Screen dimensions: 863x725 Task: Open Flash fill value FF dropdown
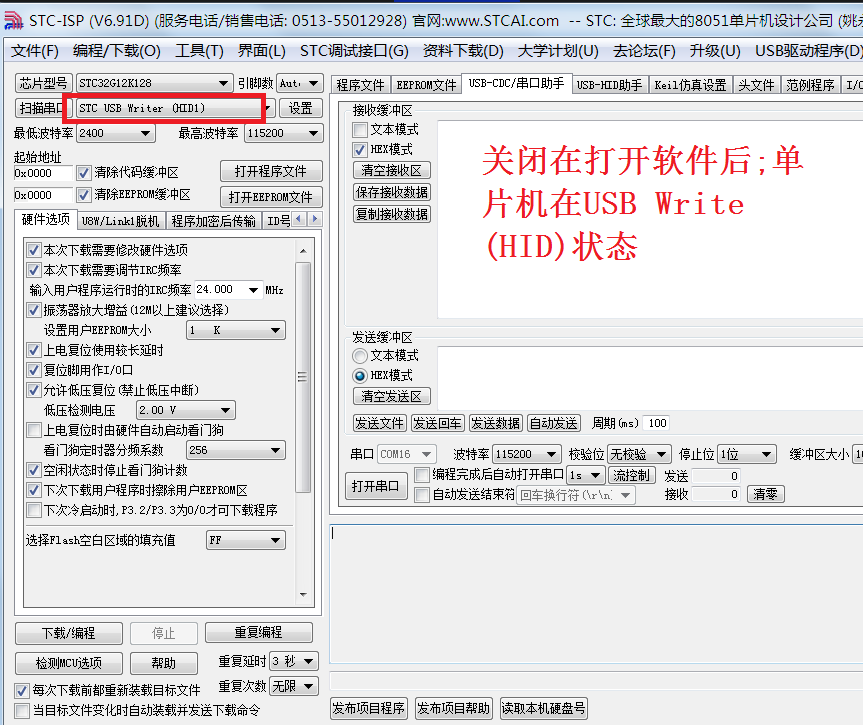[x=245, y=541]
